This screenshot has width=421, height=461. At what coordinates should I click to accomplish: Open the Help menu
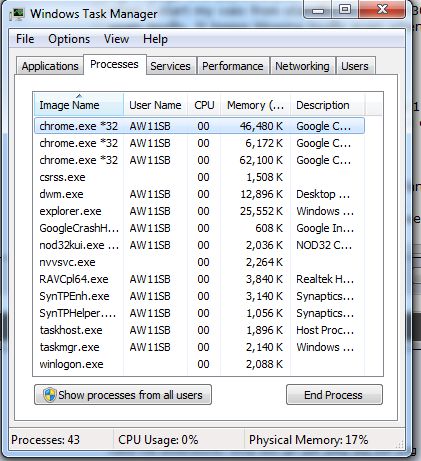tap(155, 39)
